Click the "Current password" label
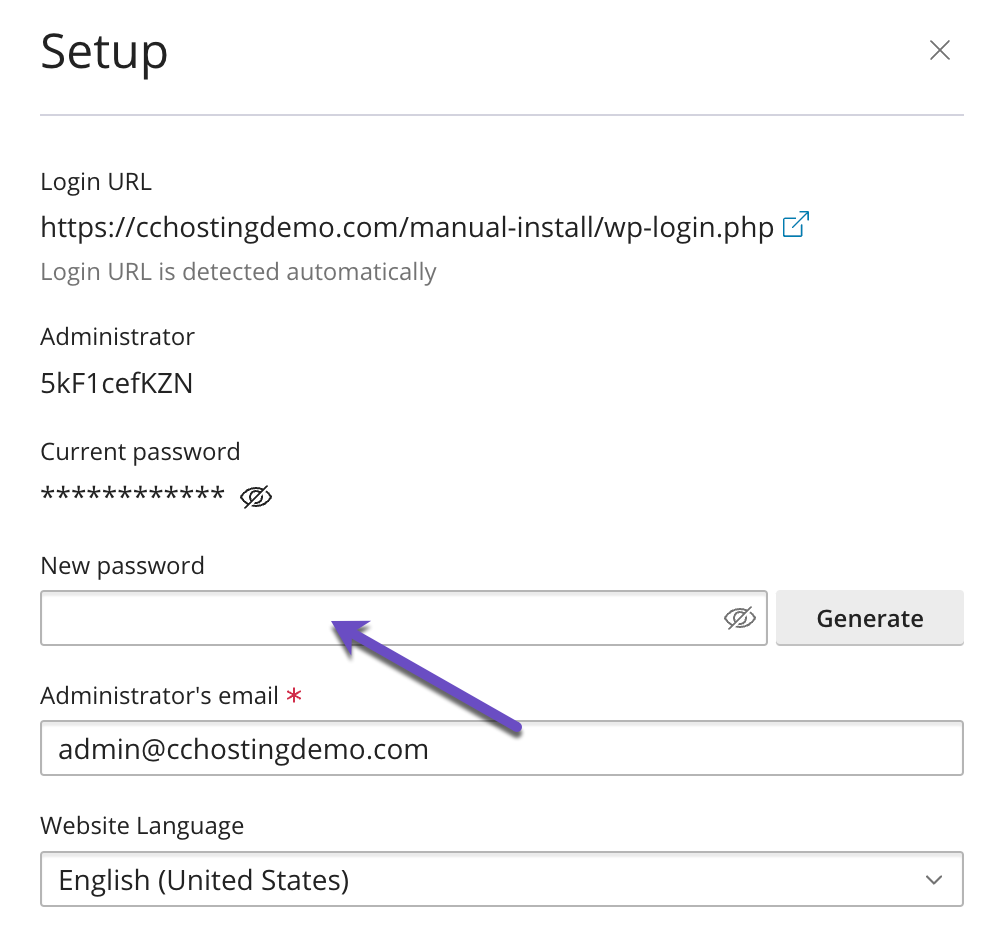998x944 pixels. [140, 452]
